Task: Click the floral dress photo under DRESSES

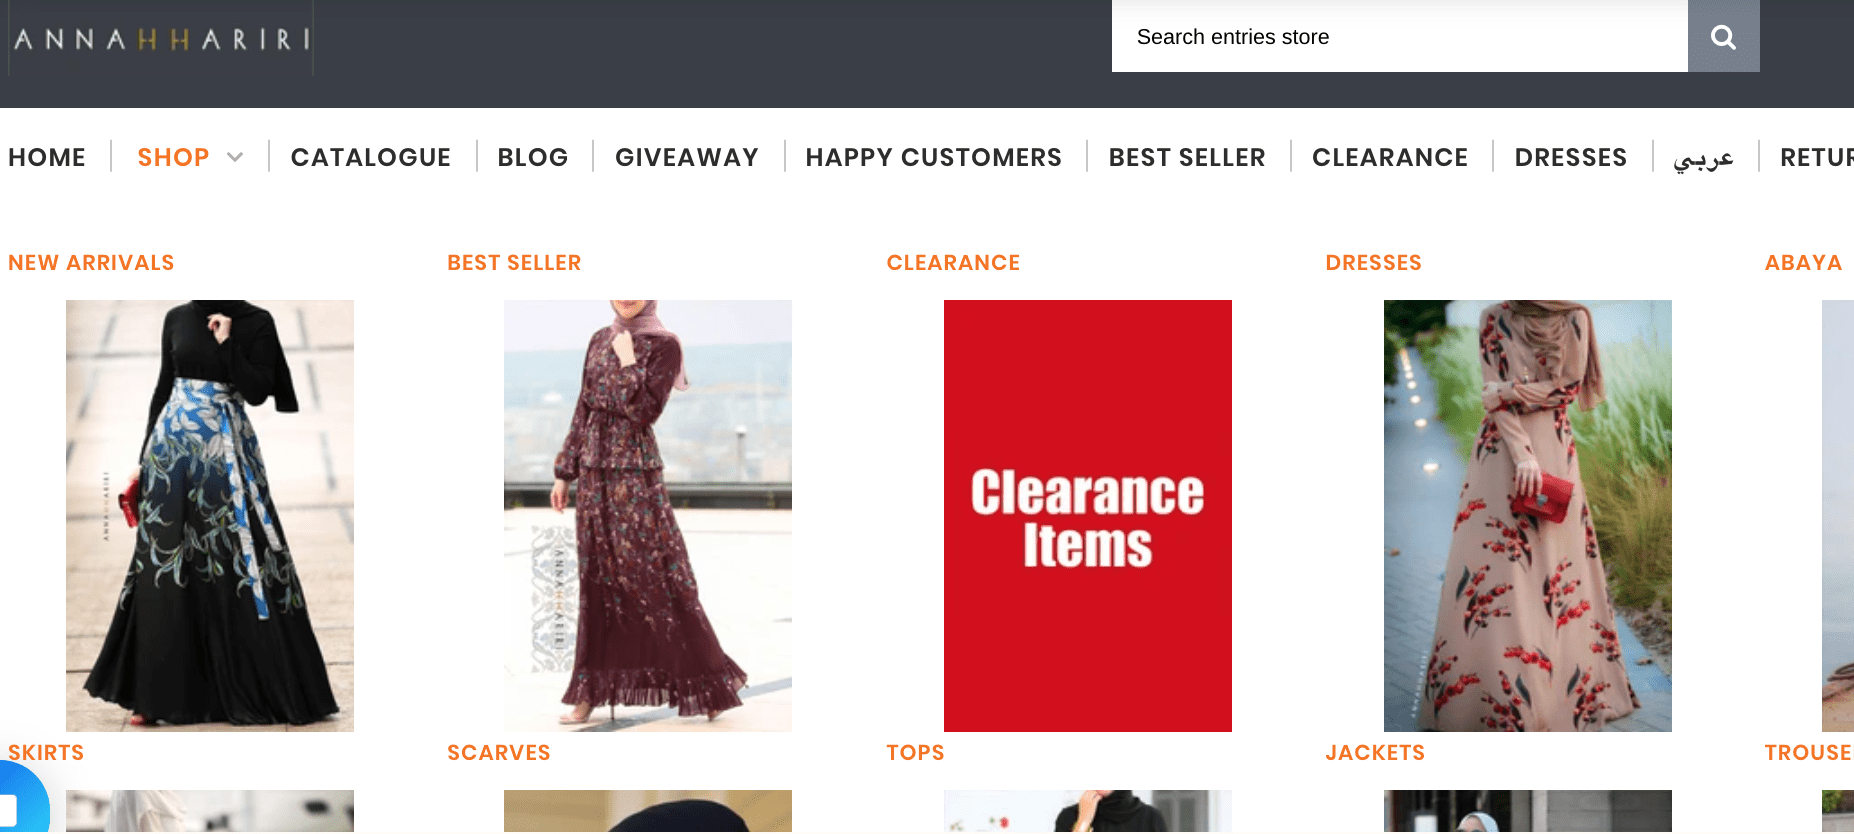Action: [x=1527, y=515]
